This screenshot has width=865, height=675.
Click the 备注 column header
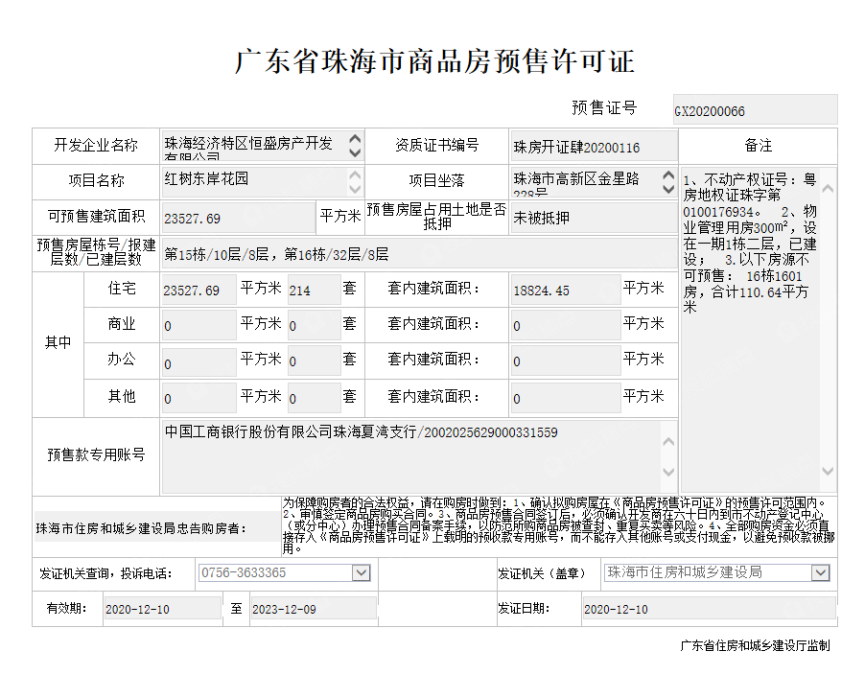pos(758,146)
